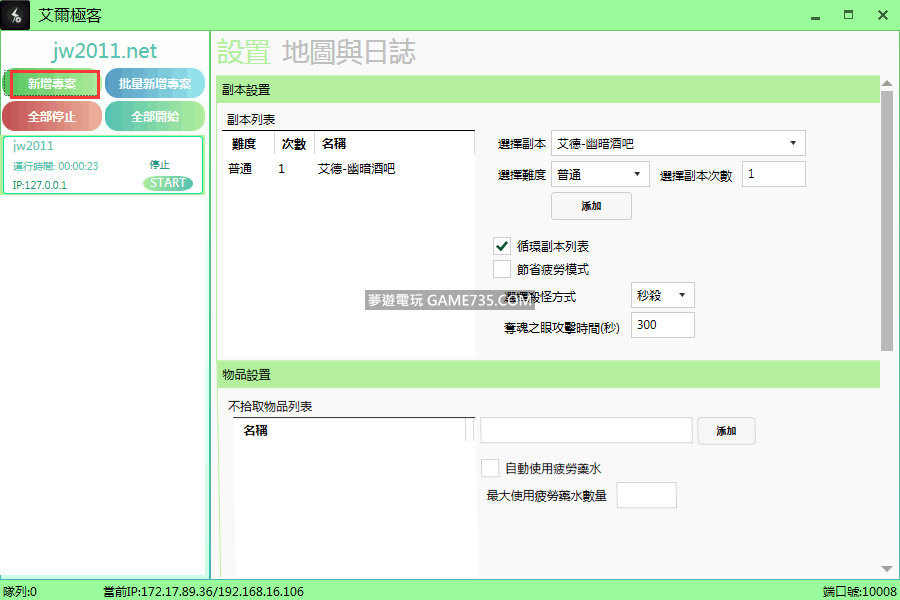This screenshot has height=600, width=900.
Task: Enable 自動使用疲勞藥水 checkbox
Action: [x=490, y=468]
